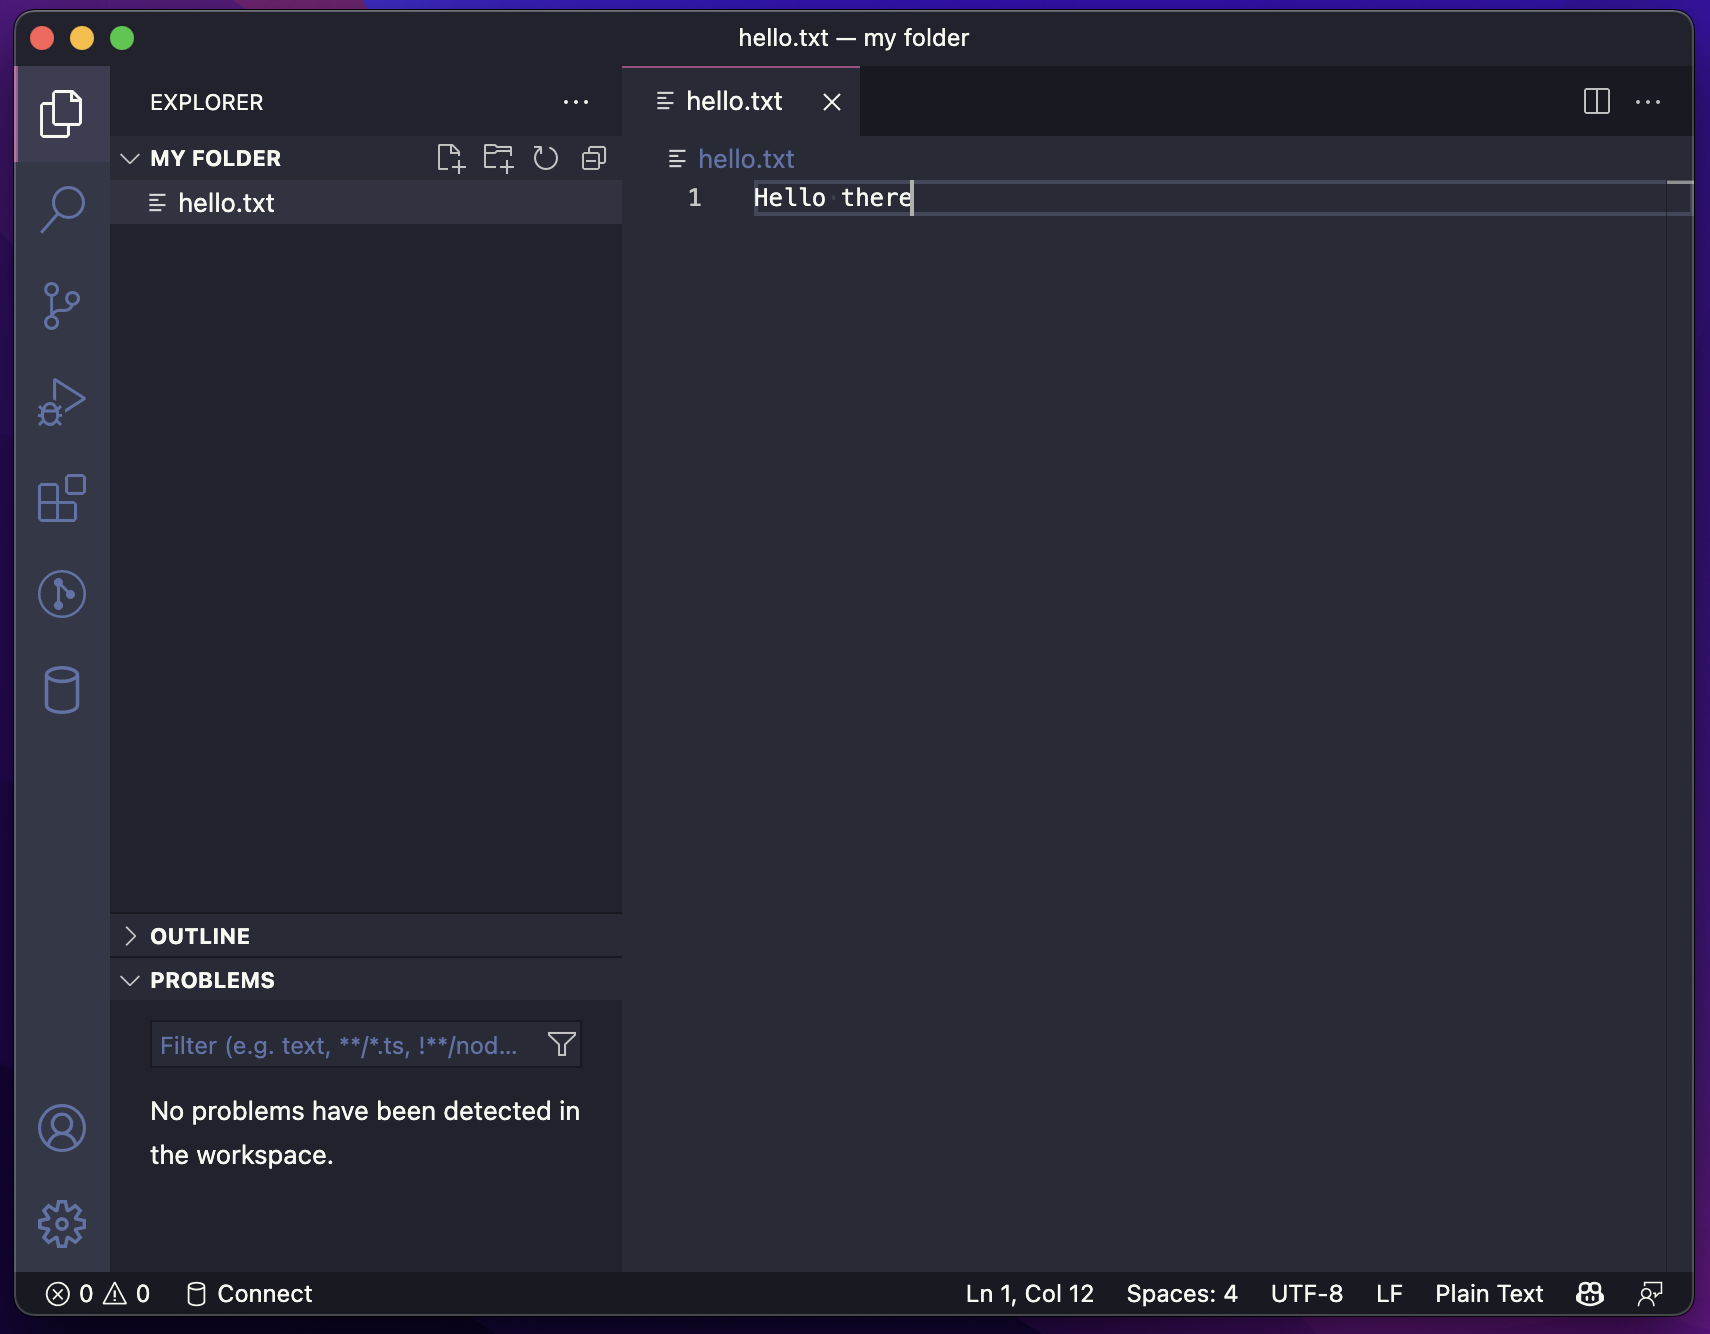The image size is (1710, 1334).
Task: Click line number 1 in the gutter
Action: click(x=695, y=198)
